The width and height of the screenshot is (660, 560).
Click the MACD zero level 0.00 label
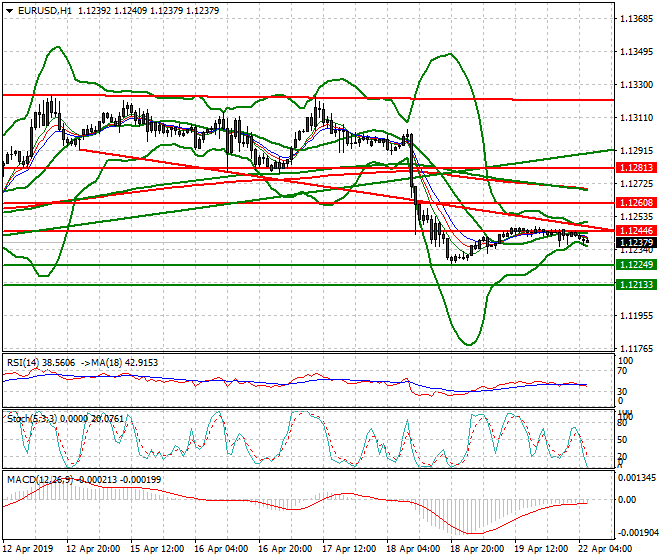pyautogui.click(x=627, y=500)
